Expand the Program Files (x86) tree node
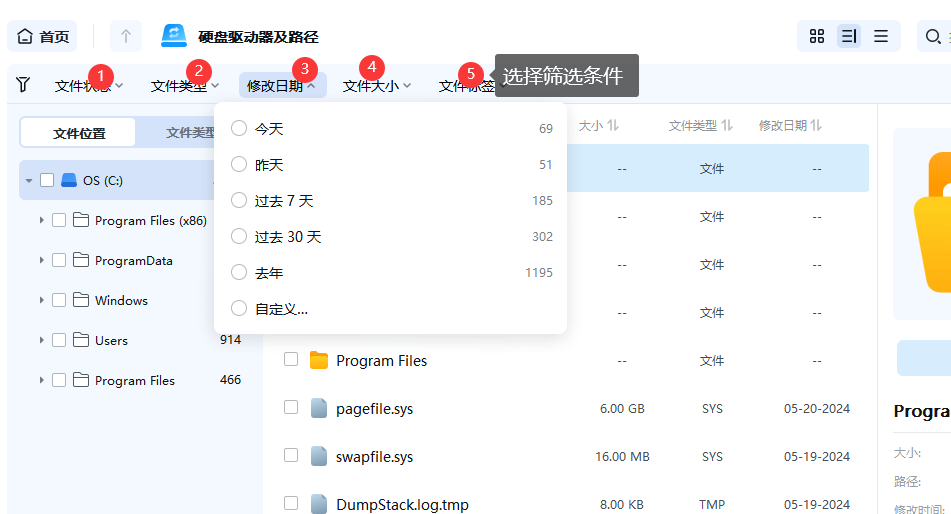 41,220
